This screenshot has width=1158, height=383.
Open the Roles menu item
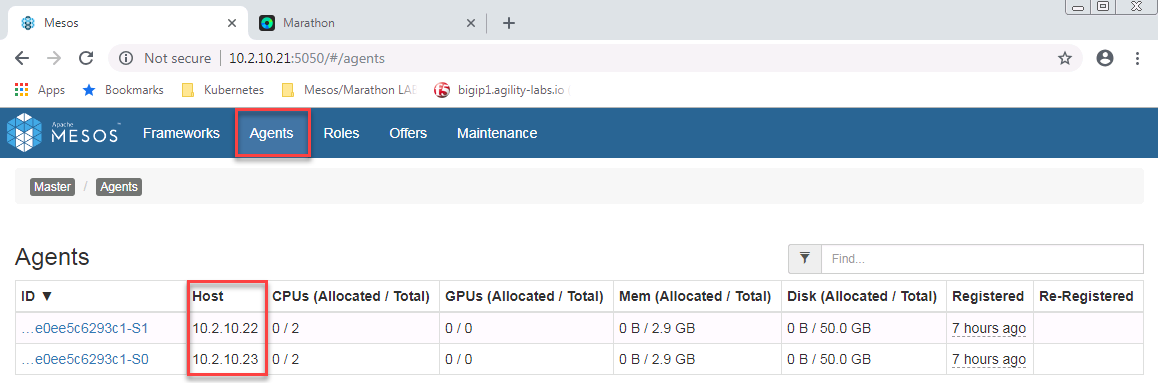(x=341, y=134)
